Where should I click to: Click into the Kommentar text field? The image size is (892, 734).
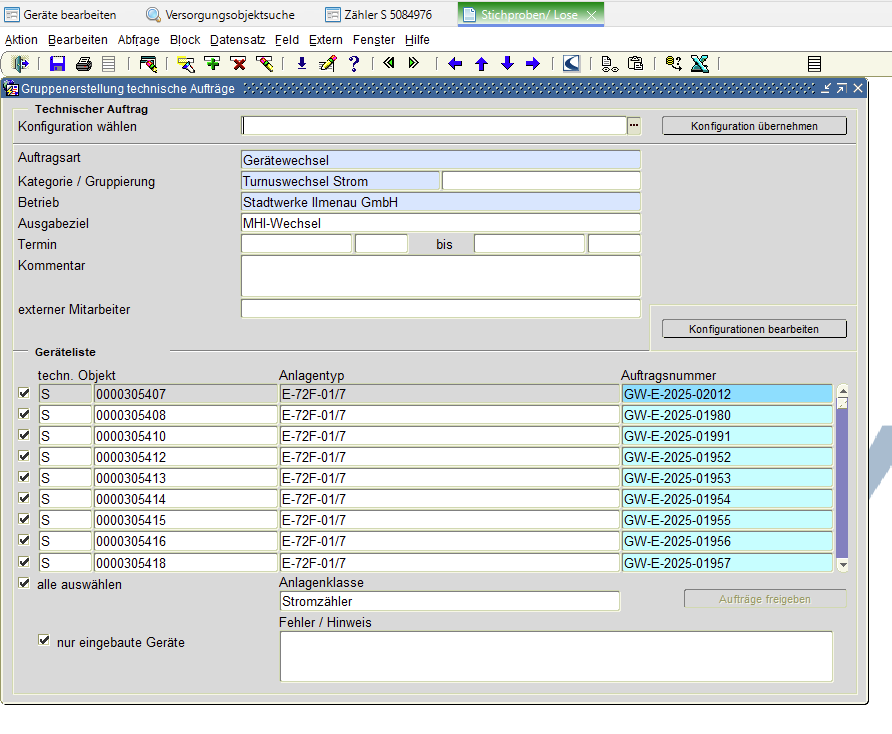[440, 276]
